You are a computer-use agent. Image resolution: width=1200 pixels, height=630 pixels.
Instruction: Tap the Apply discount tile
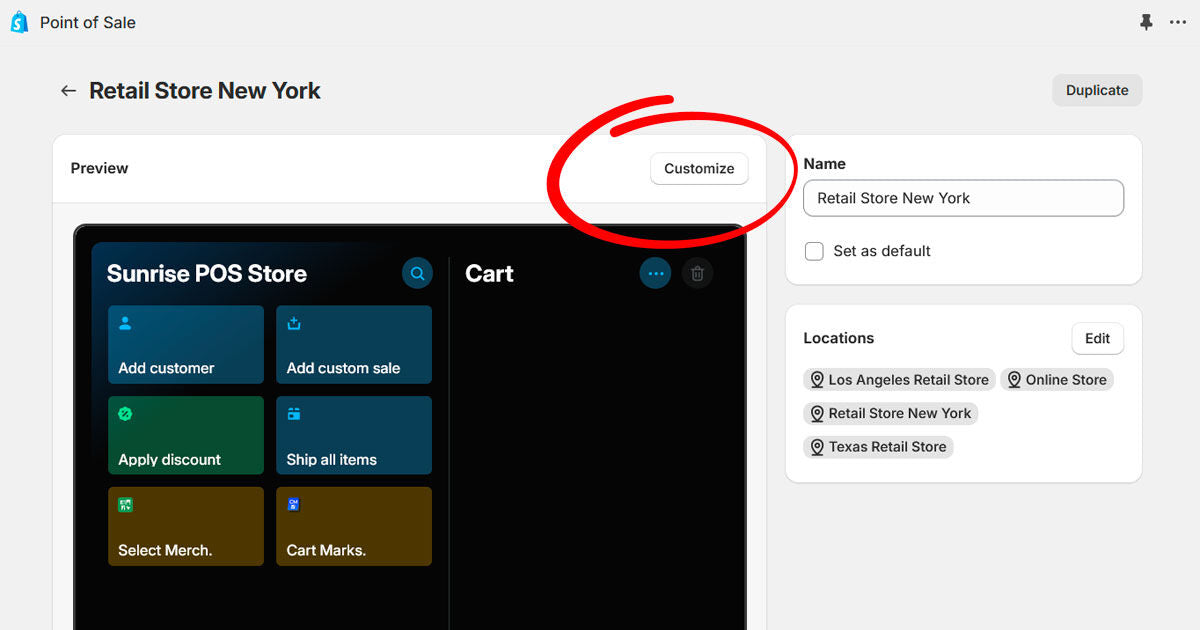pyautogui.click(x=186, y=435)
